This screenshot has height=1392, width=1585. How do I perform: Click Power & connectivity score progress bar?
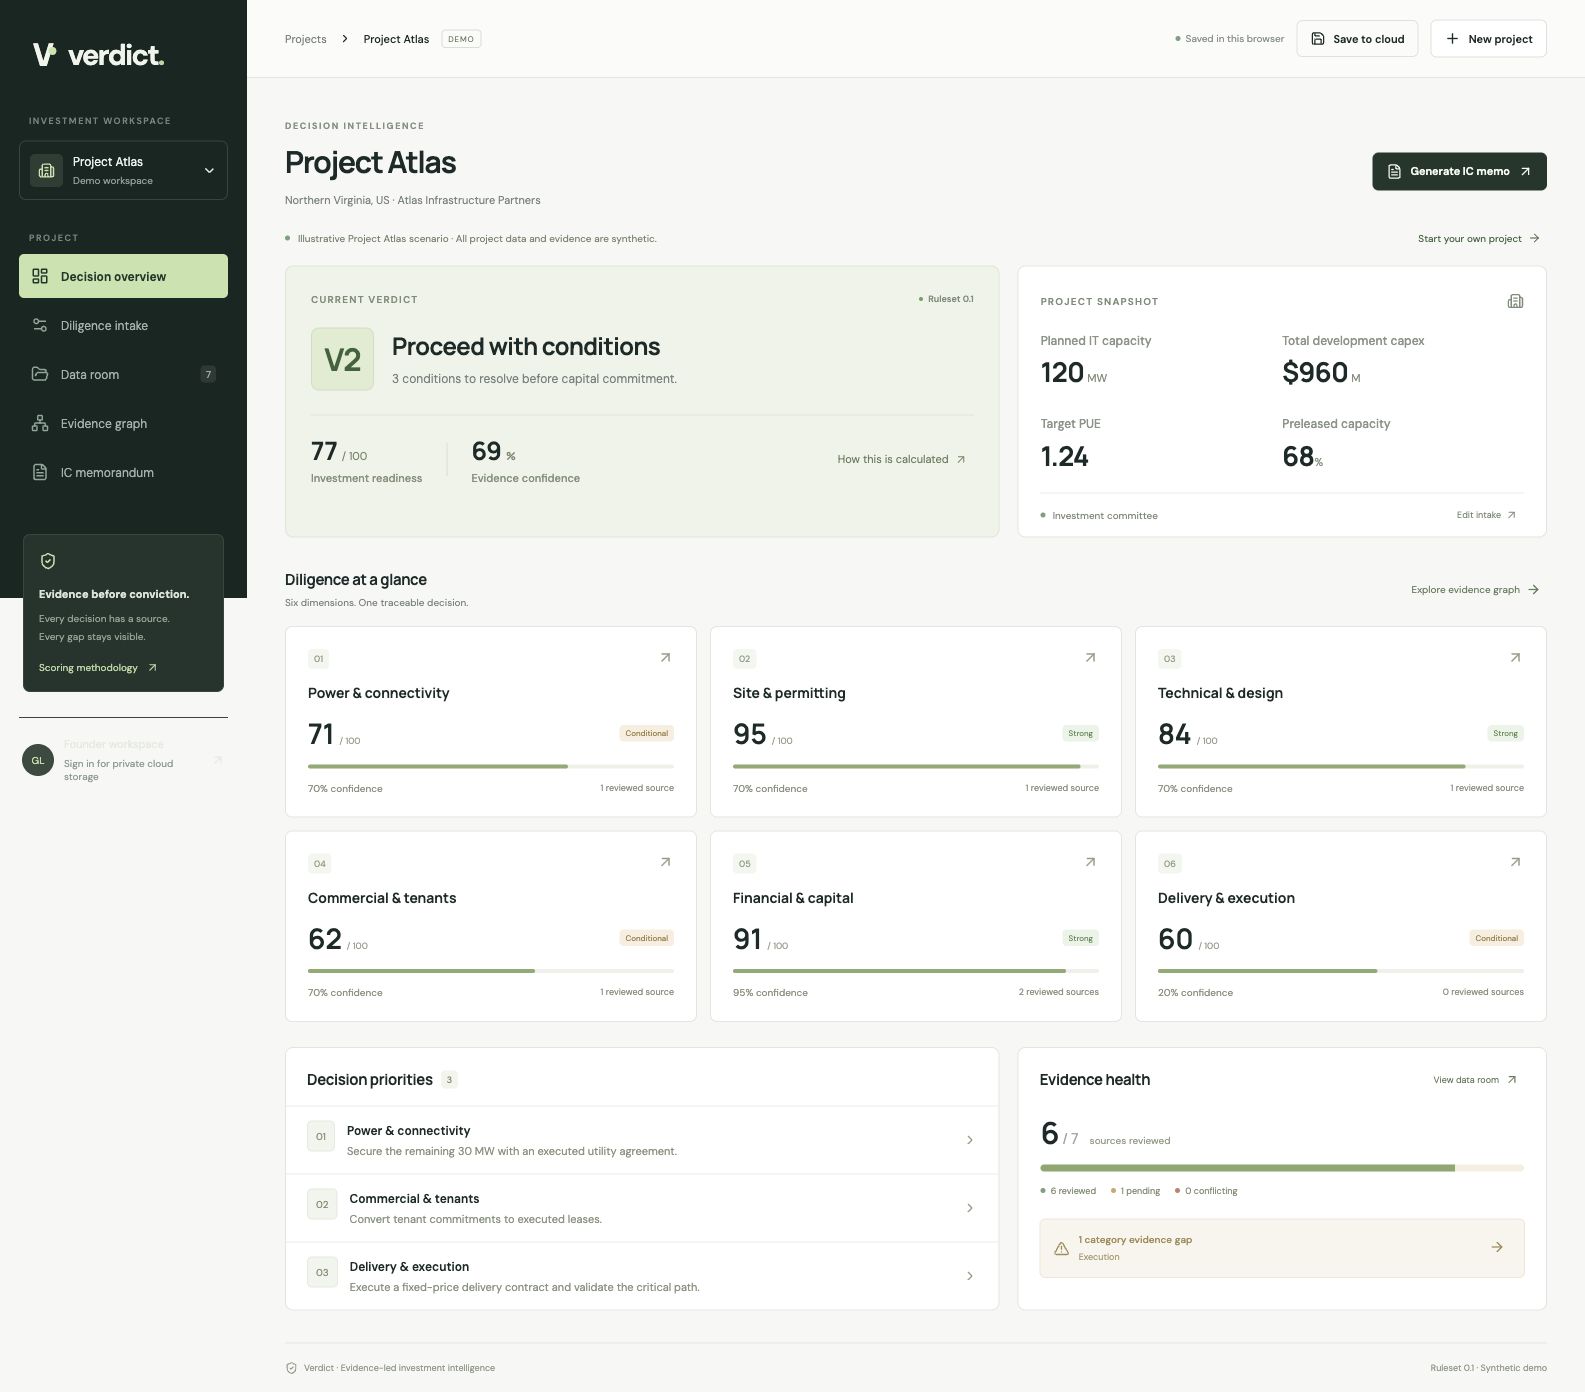[x=490, y=767]
